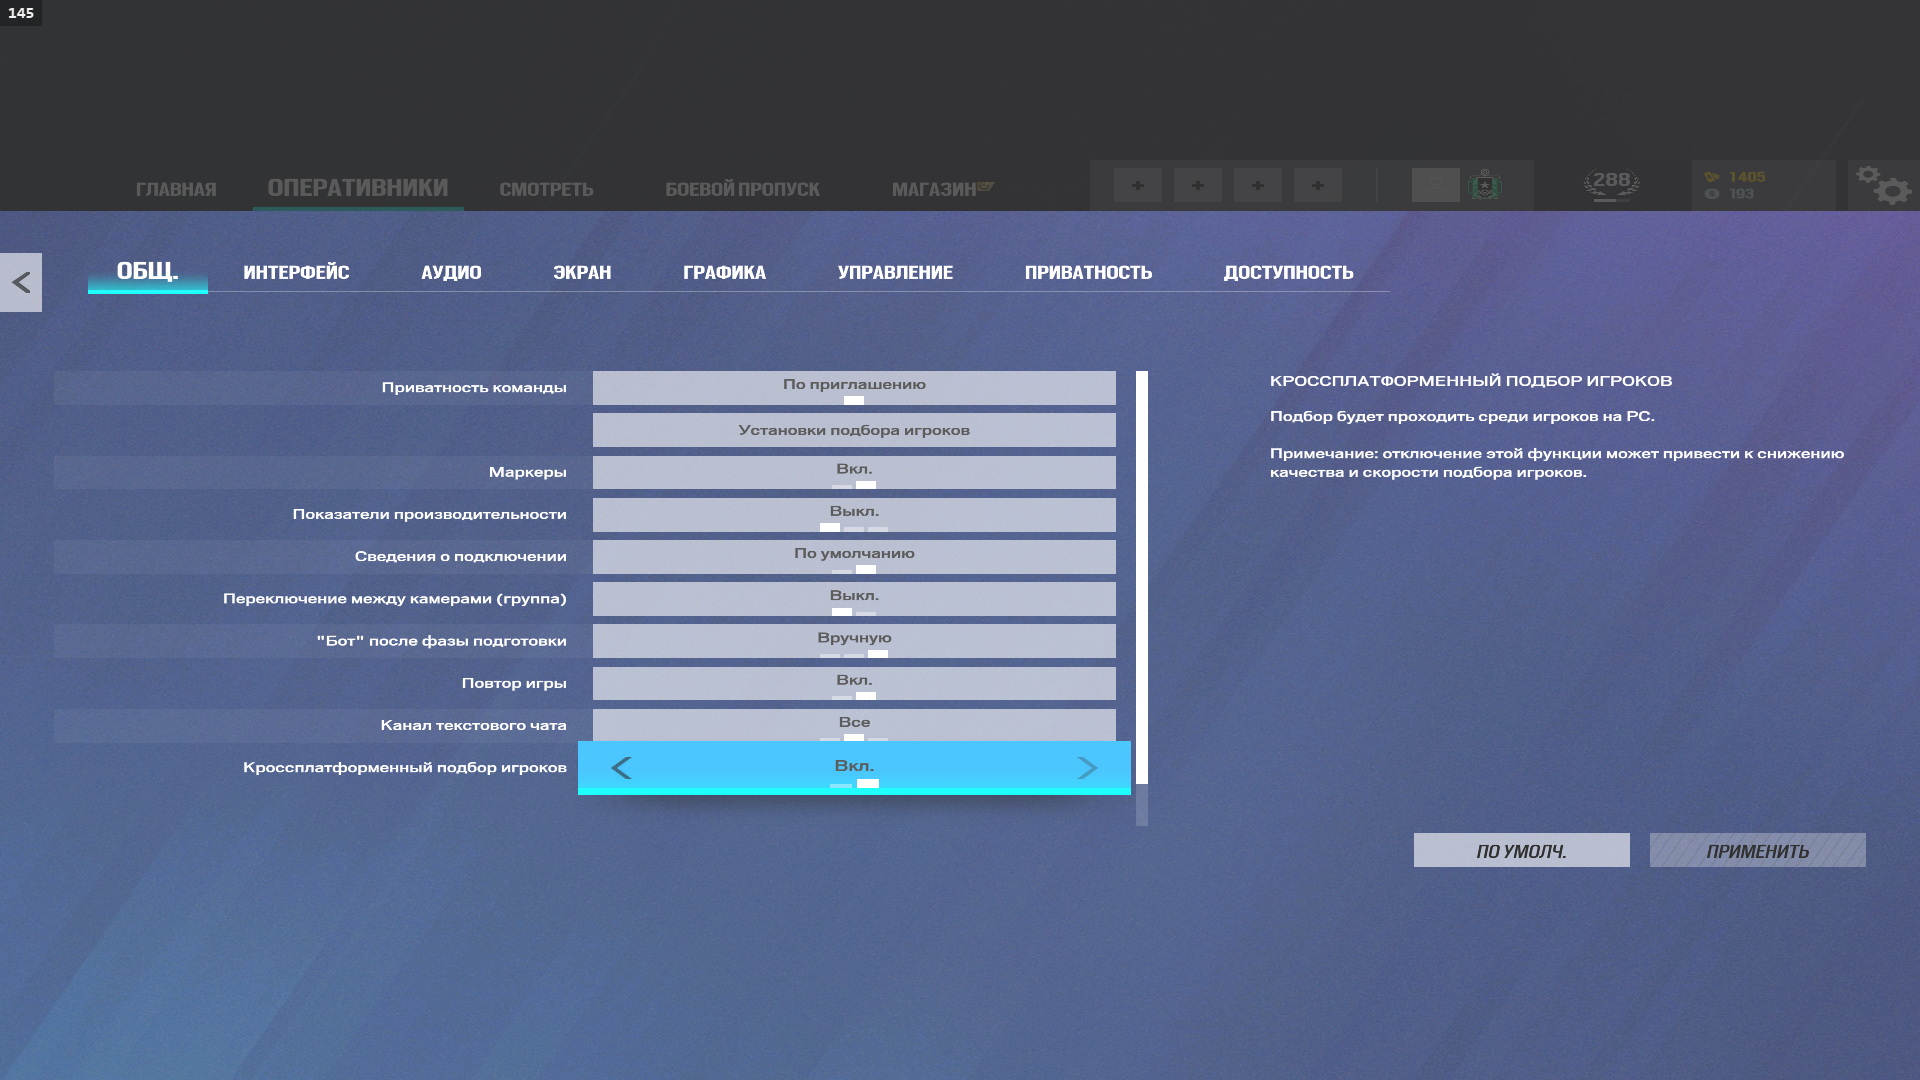Switch to the ГРАФИКА tab
Screen dimensions: 1920x1080
(x=724, y=272)
